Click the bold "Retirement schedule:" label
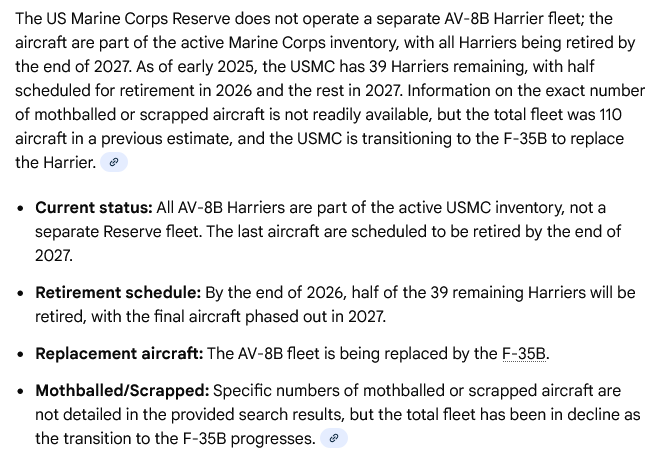 point(118,293)
